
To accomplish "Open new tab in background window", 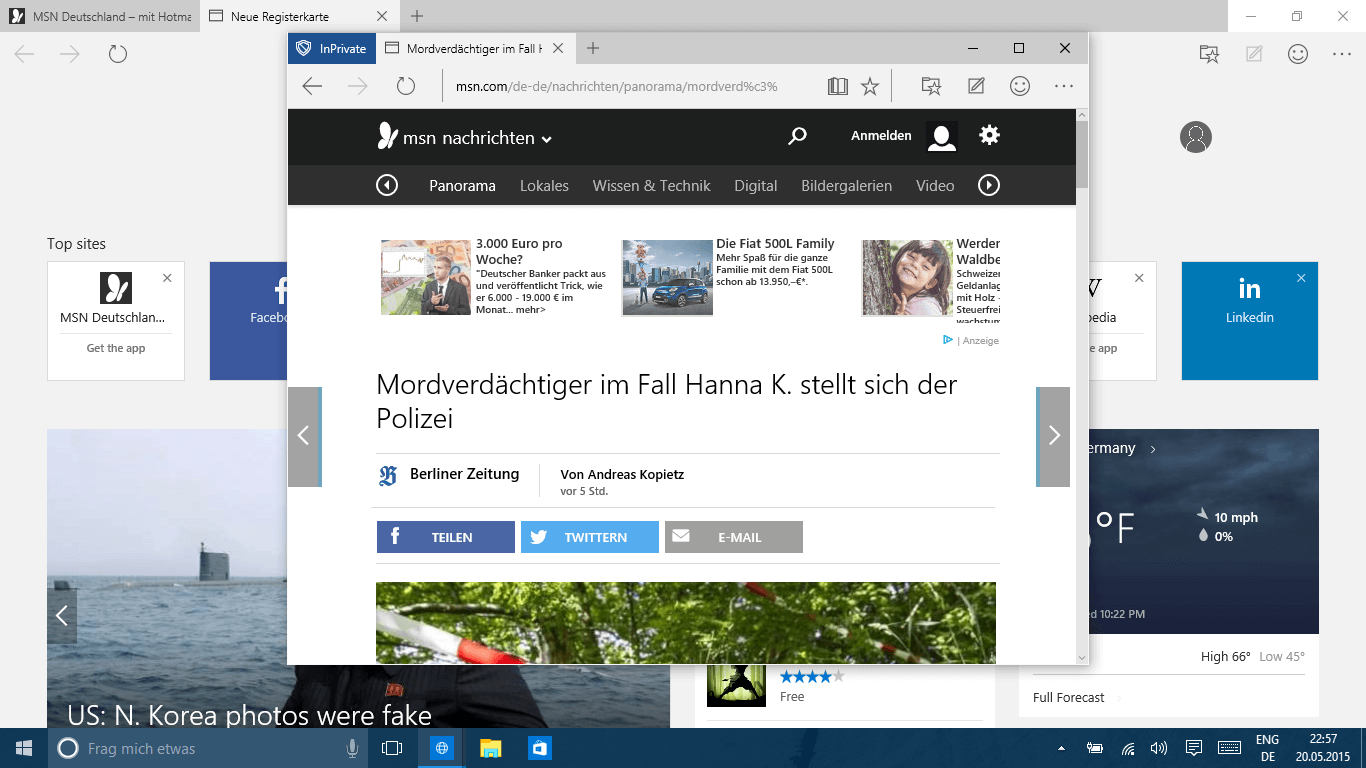I will tap(417, 16).
